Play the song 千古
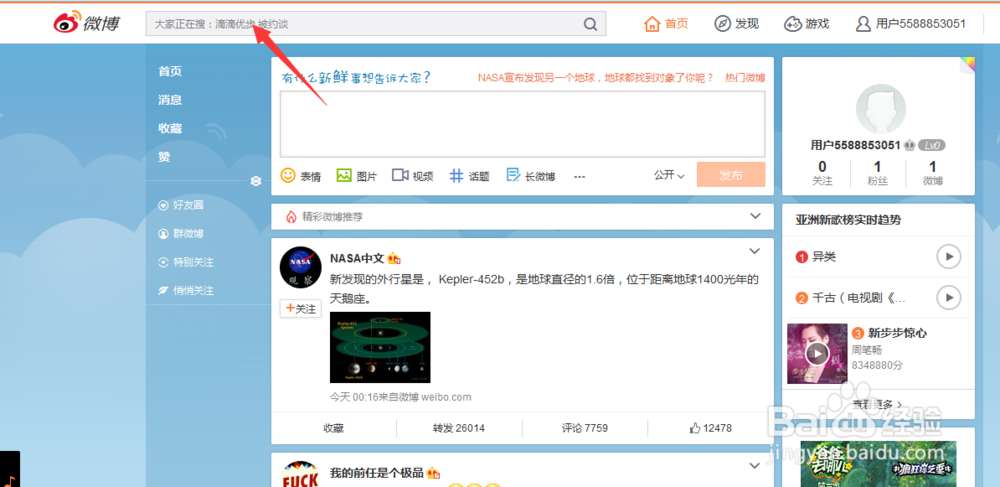1000x487 pixels. pos(948,297)
